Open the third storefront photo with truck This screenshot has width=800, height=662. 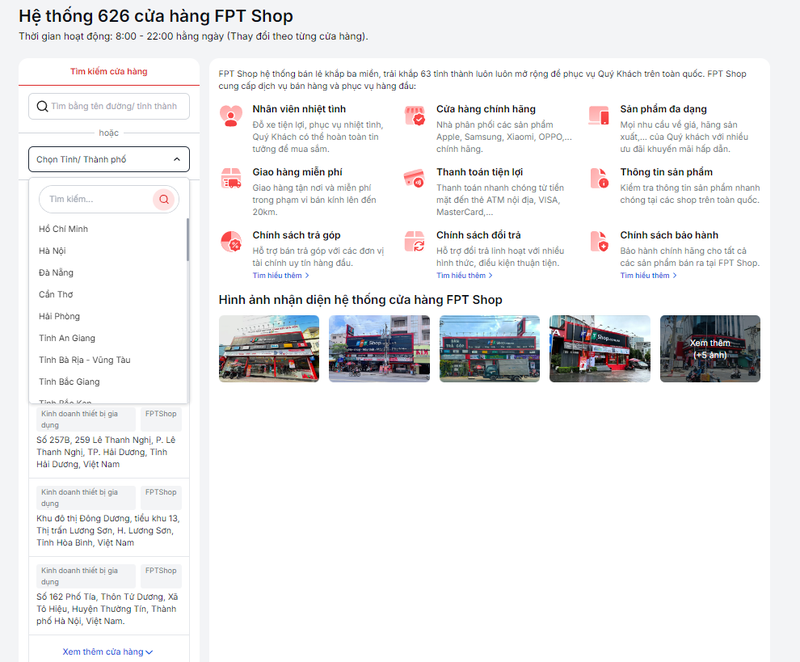point(489,348)
